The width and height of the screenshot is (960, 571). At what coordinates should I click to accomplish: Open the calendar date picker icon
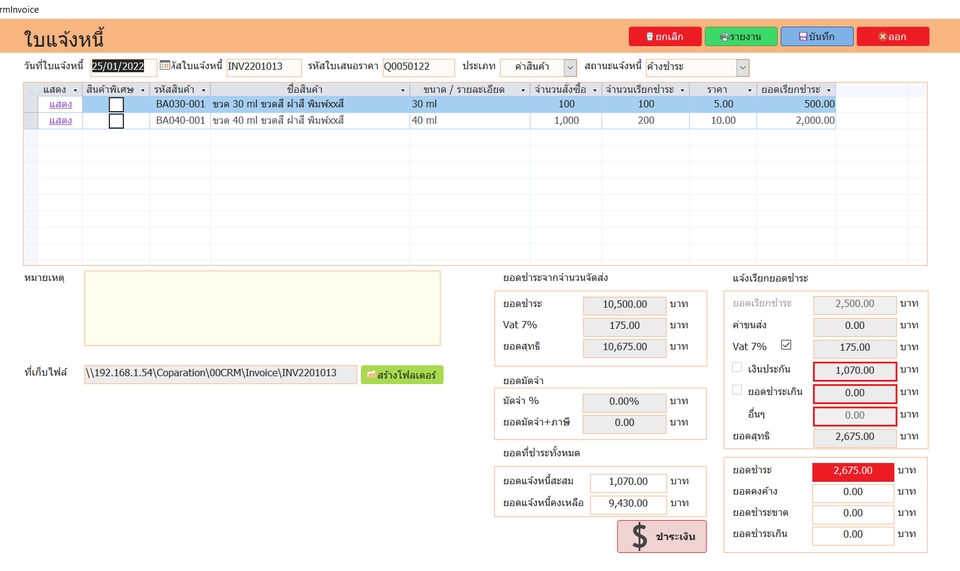point(165,65)
